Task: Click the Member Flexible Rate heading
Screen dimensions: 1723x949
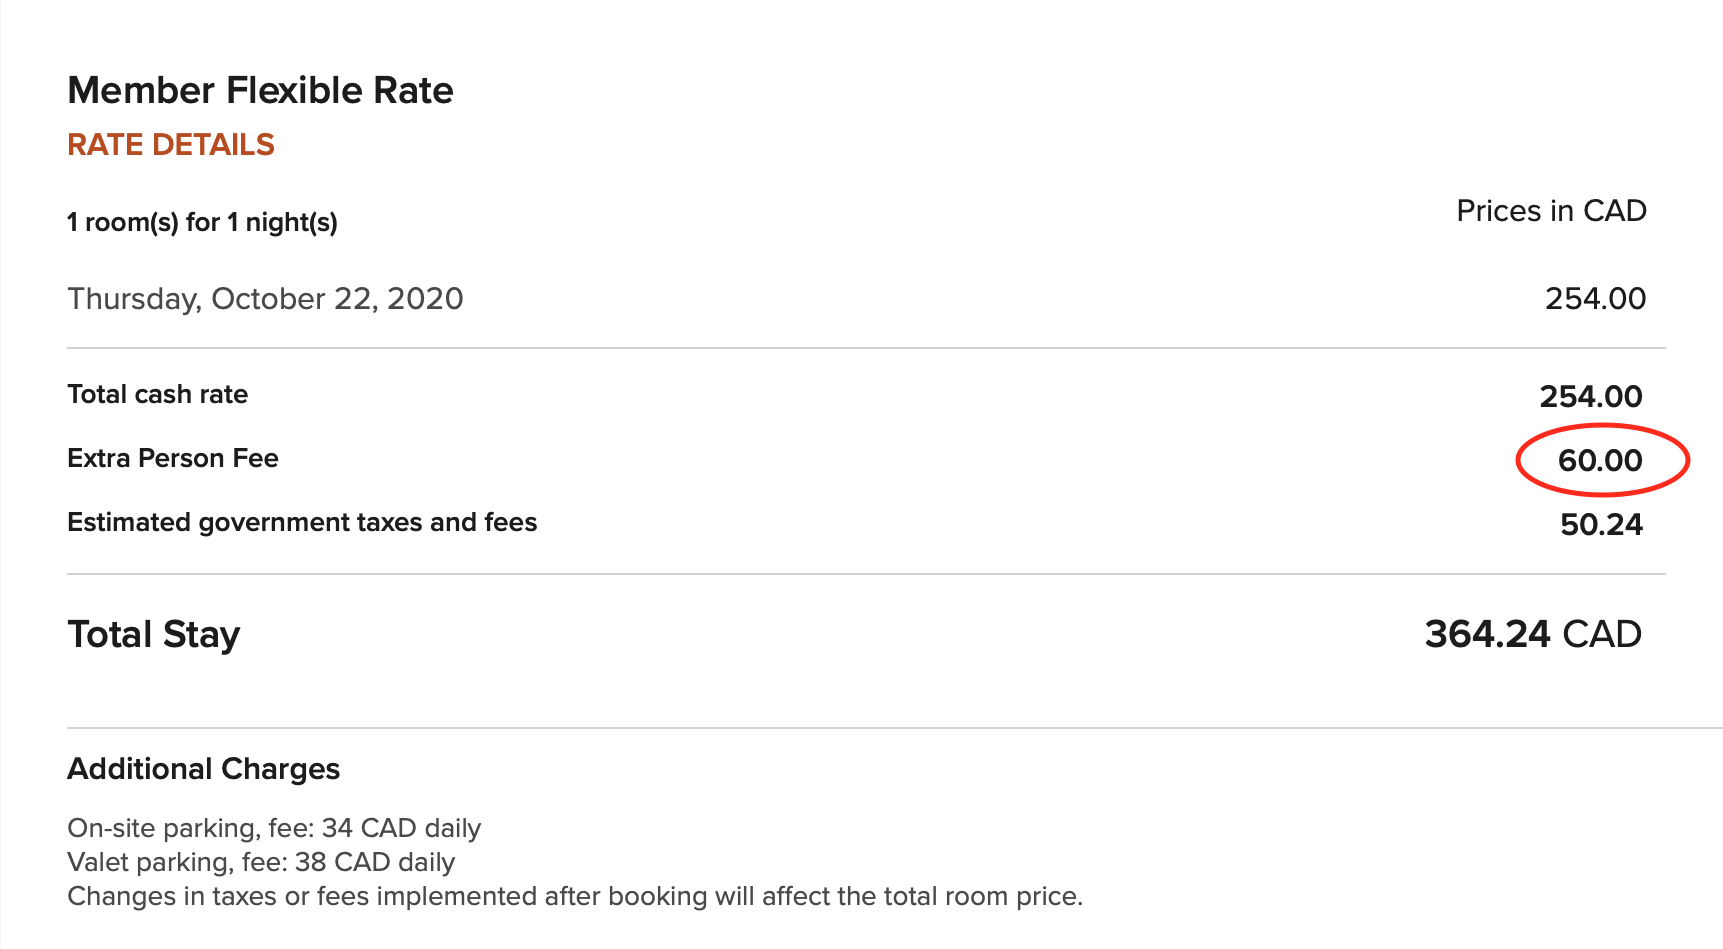Action: click(x=260, y=91)
